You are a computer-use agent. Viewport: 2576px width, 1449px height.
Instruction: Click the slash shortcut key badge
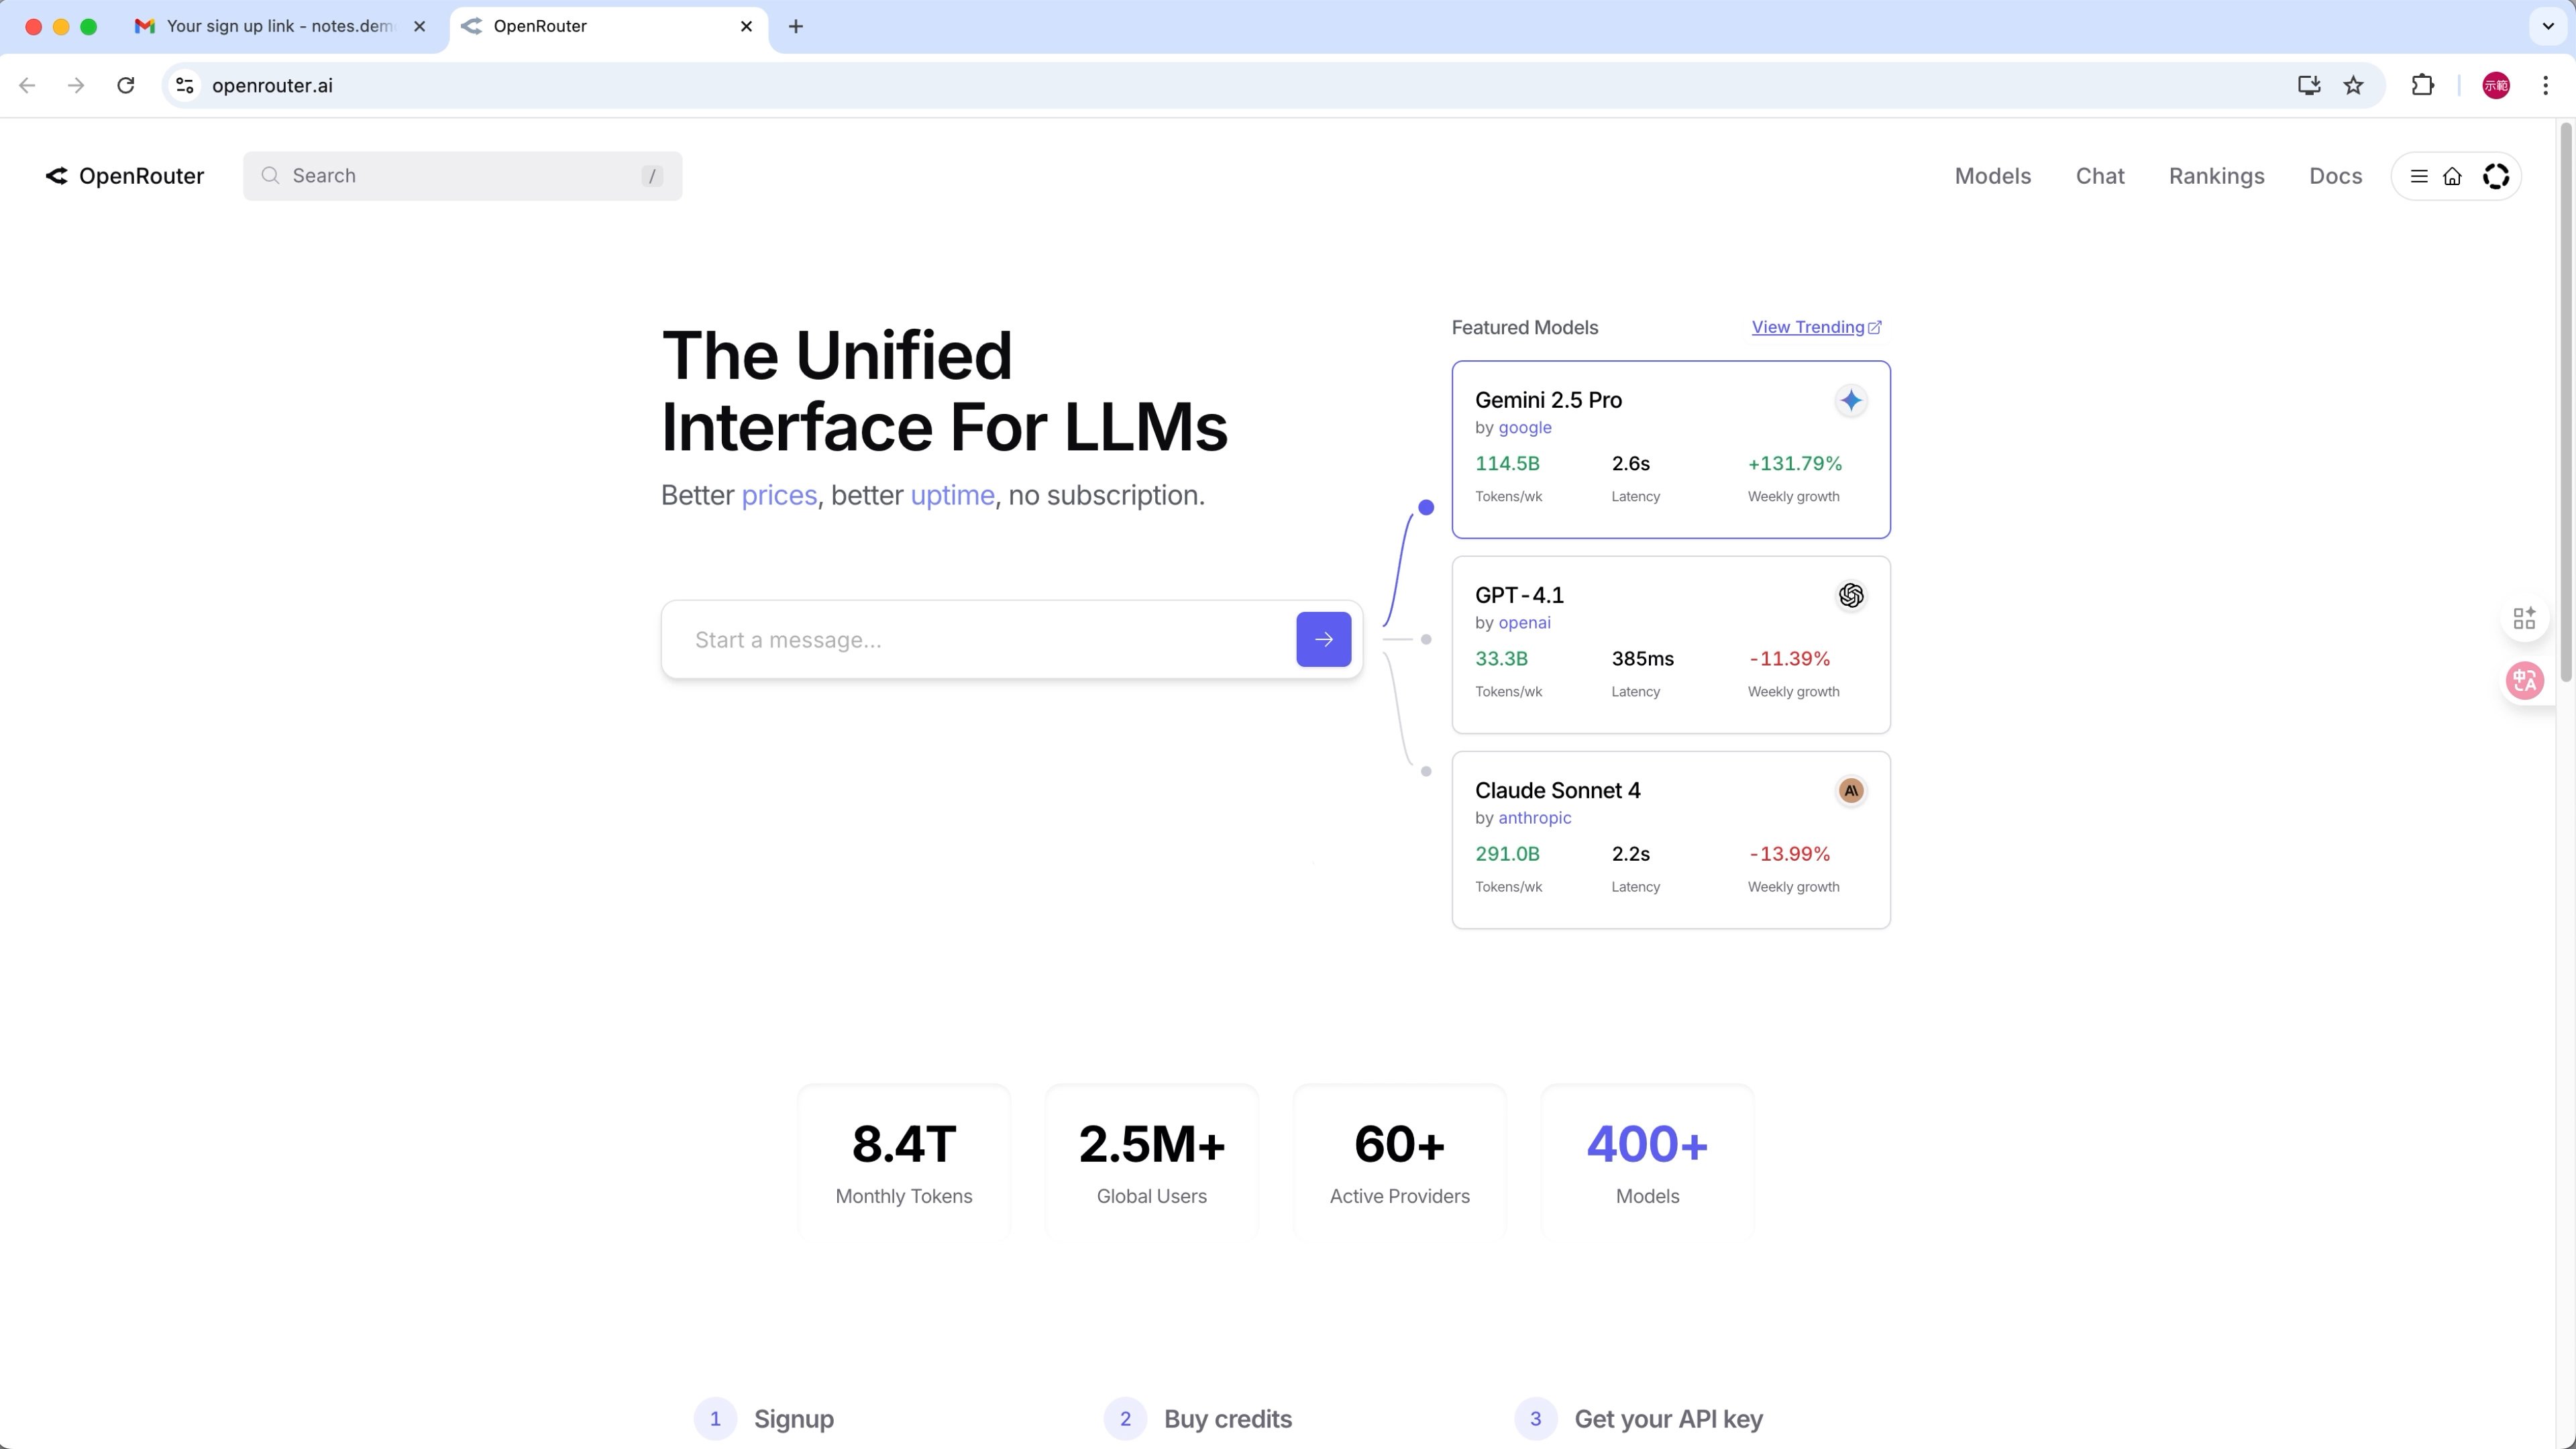pos(652,176)
